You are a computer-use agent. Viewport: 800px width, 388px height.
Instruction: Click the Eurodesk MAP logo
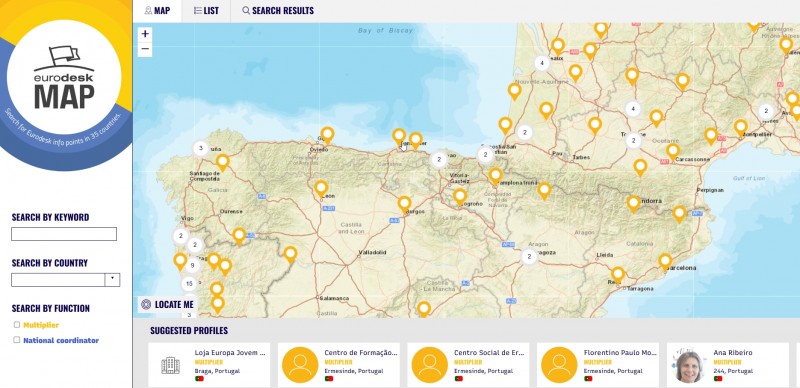(64, 78)
